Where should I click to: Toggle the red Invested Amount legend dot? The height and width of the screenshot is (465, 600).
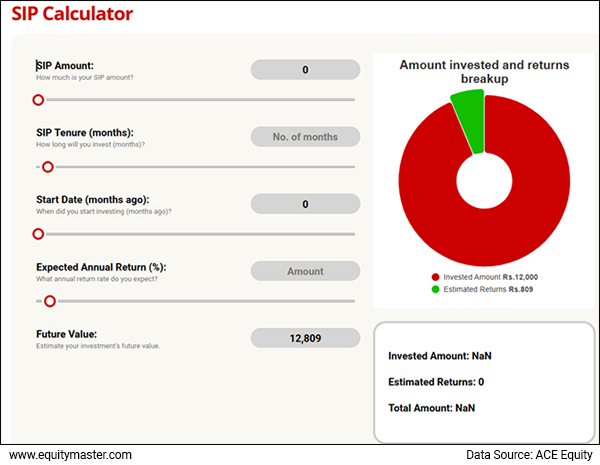[x=435, y=277]
